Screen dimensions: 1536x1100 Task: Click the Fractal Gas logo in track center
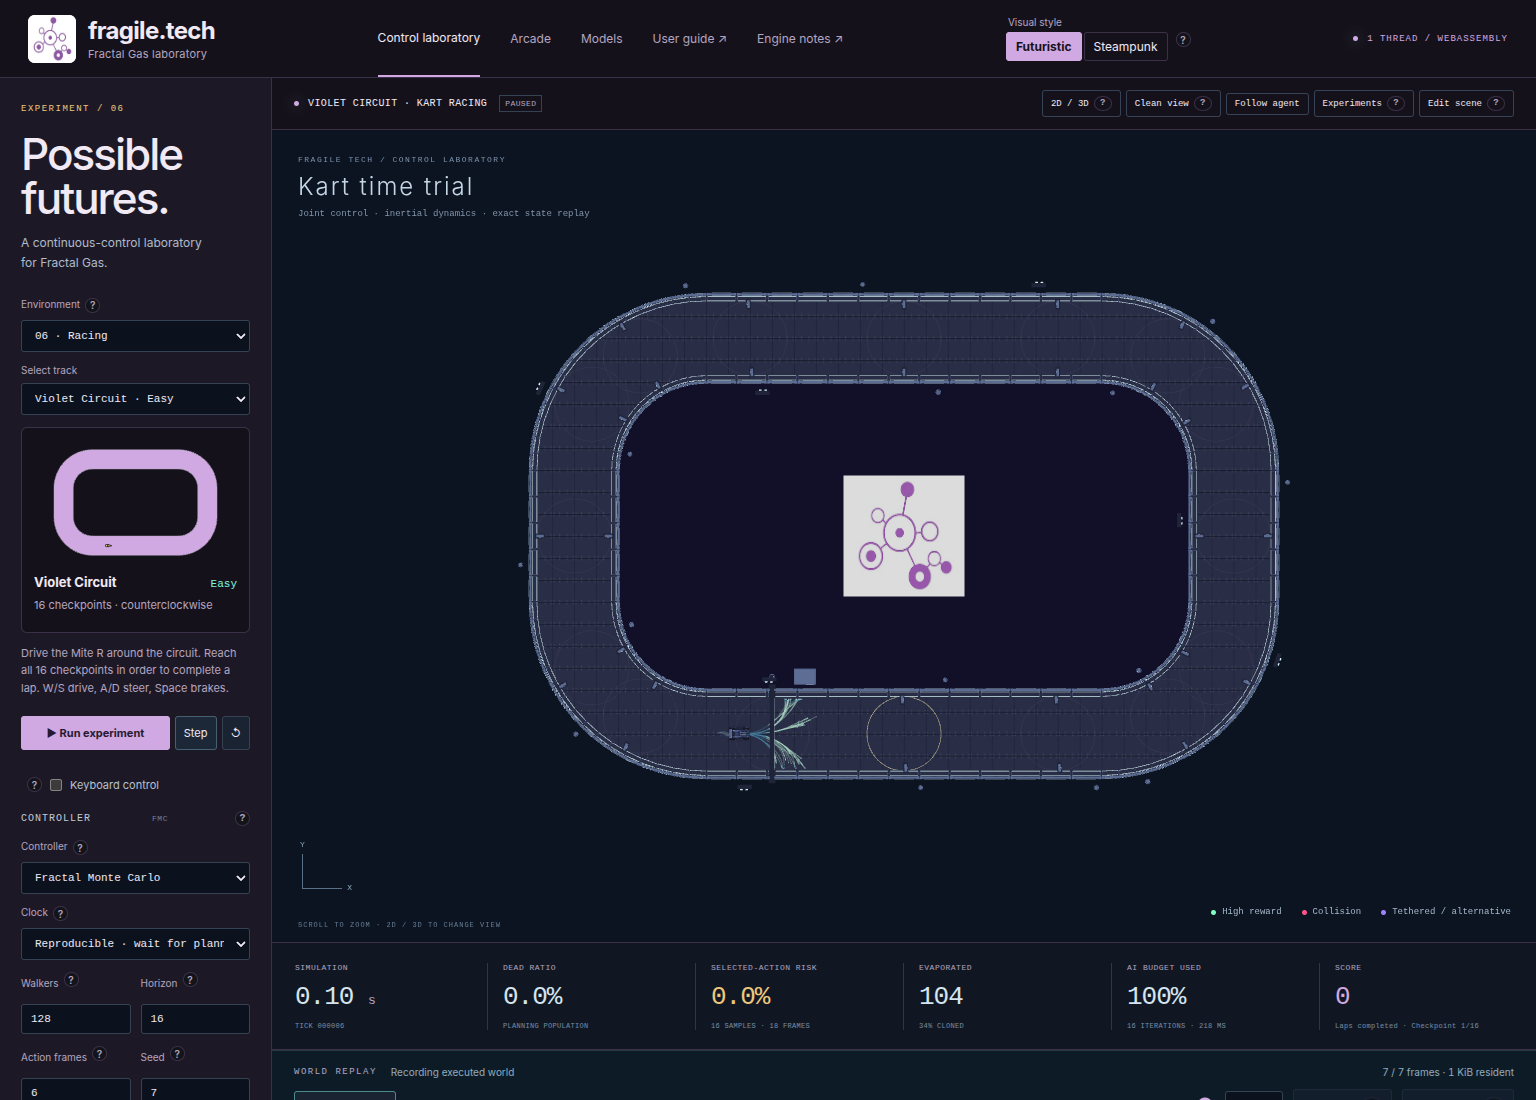click(904, 536)
